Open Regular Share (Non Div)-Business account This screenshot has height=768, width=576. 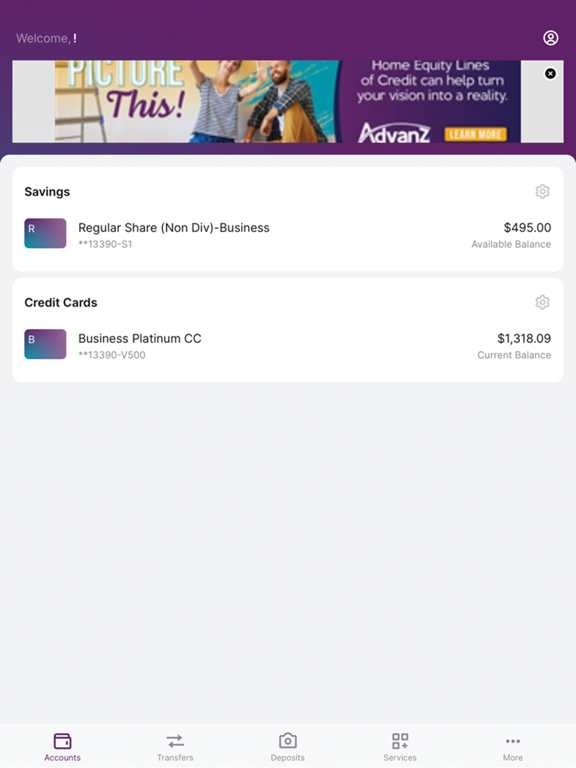[288, 234]
